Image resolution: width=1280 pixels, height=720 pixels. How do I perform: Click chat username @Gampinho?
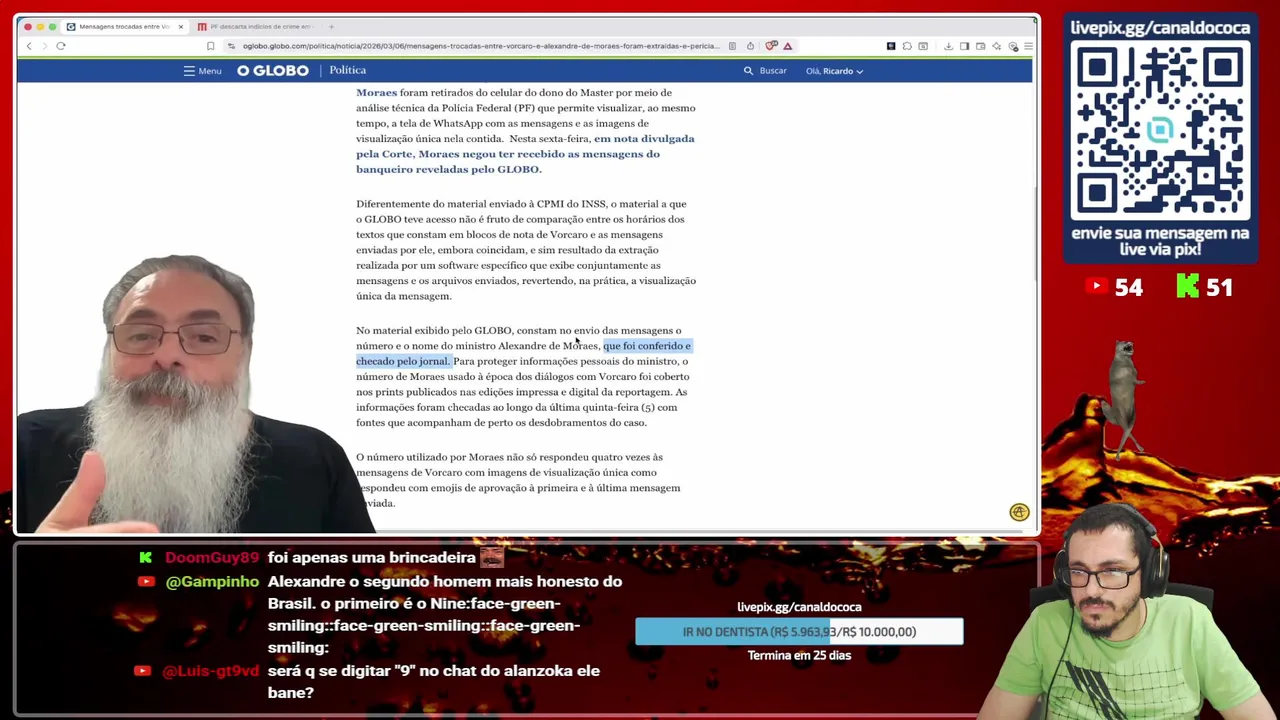coord(212,582)
